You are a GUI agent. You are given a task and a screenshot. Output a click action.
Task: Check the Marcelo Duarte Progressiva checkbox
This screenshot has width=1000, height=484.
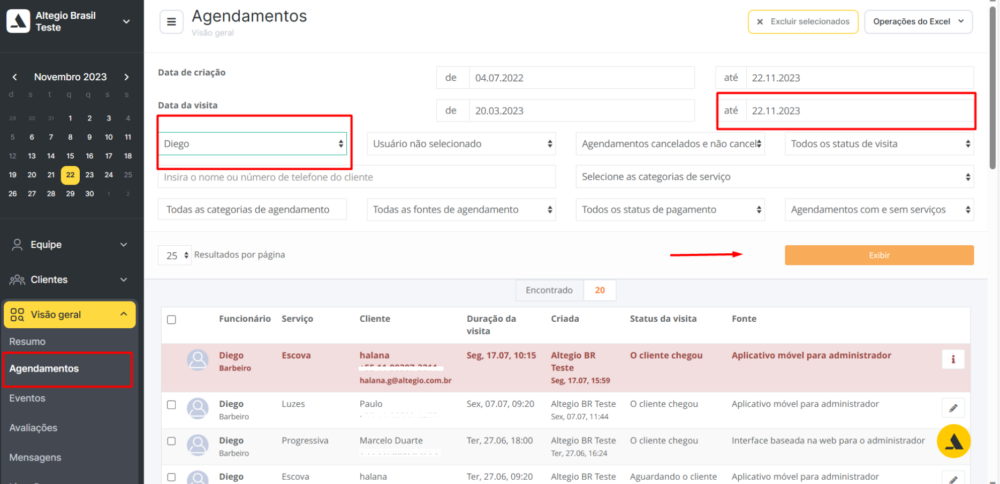pos(172,441)
